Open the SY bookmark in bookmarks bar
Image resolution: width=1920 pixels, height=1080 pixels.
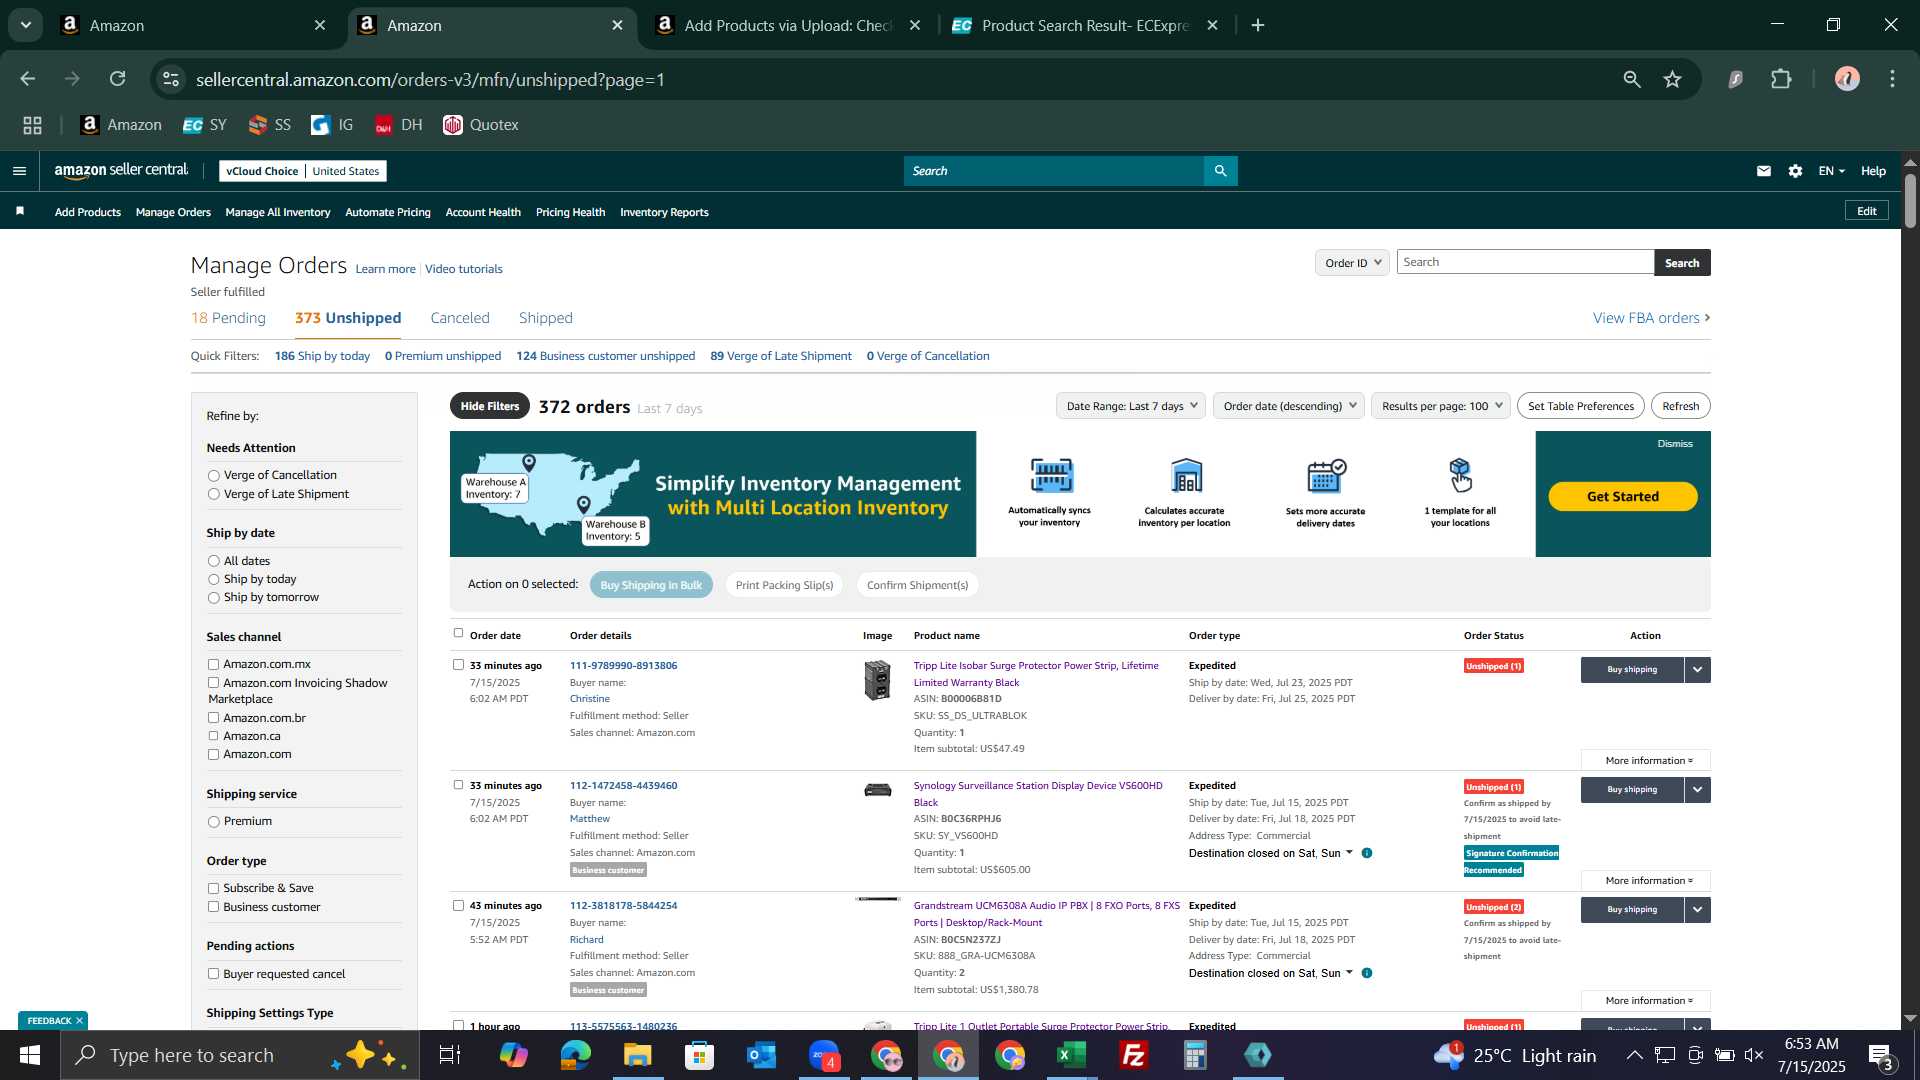tap(205, 125)
